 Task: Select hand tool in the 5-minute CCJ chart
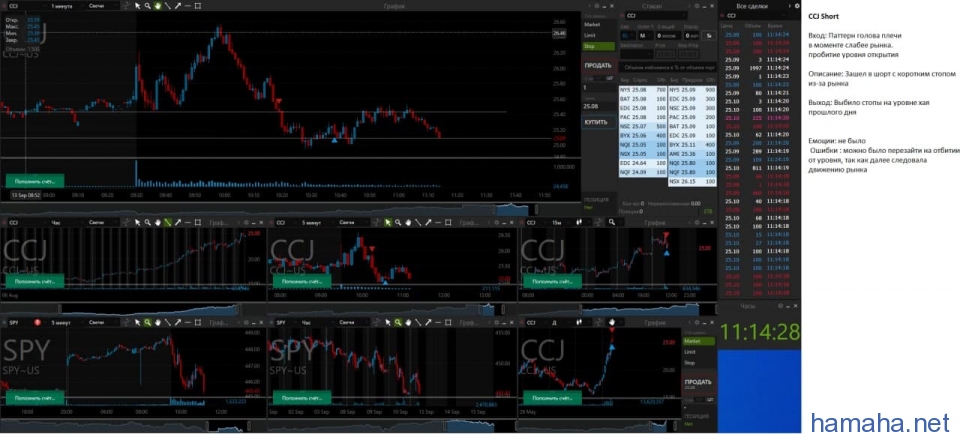tap(407, 222)
